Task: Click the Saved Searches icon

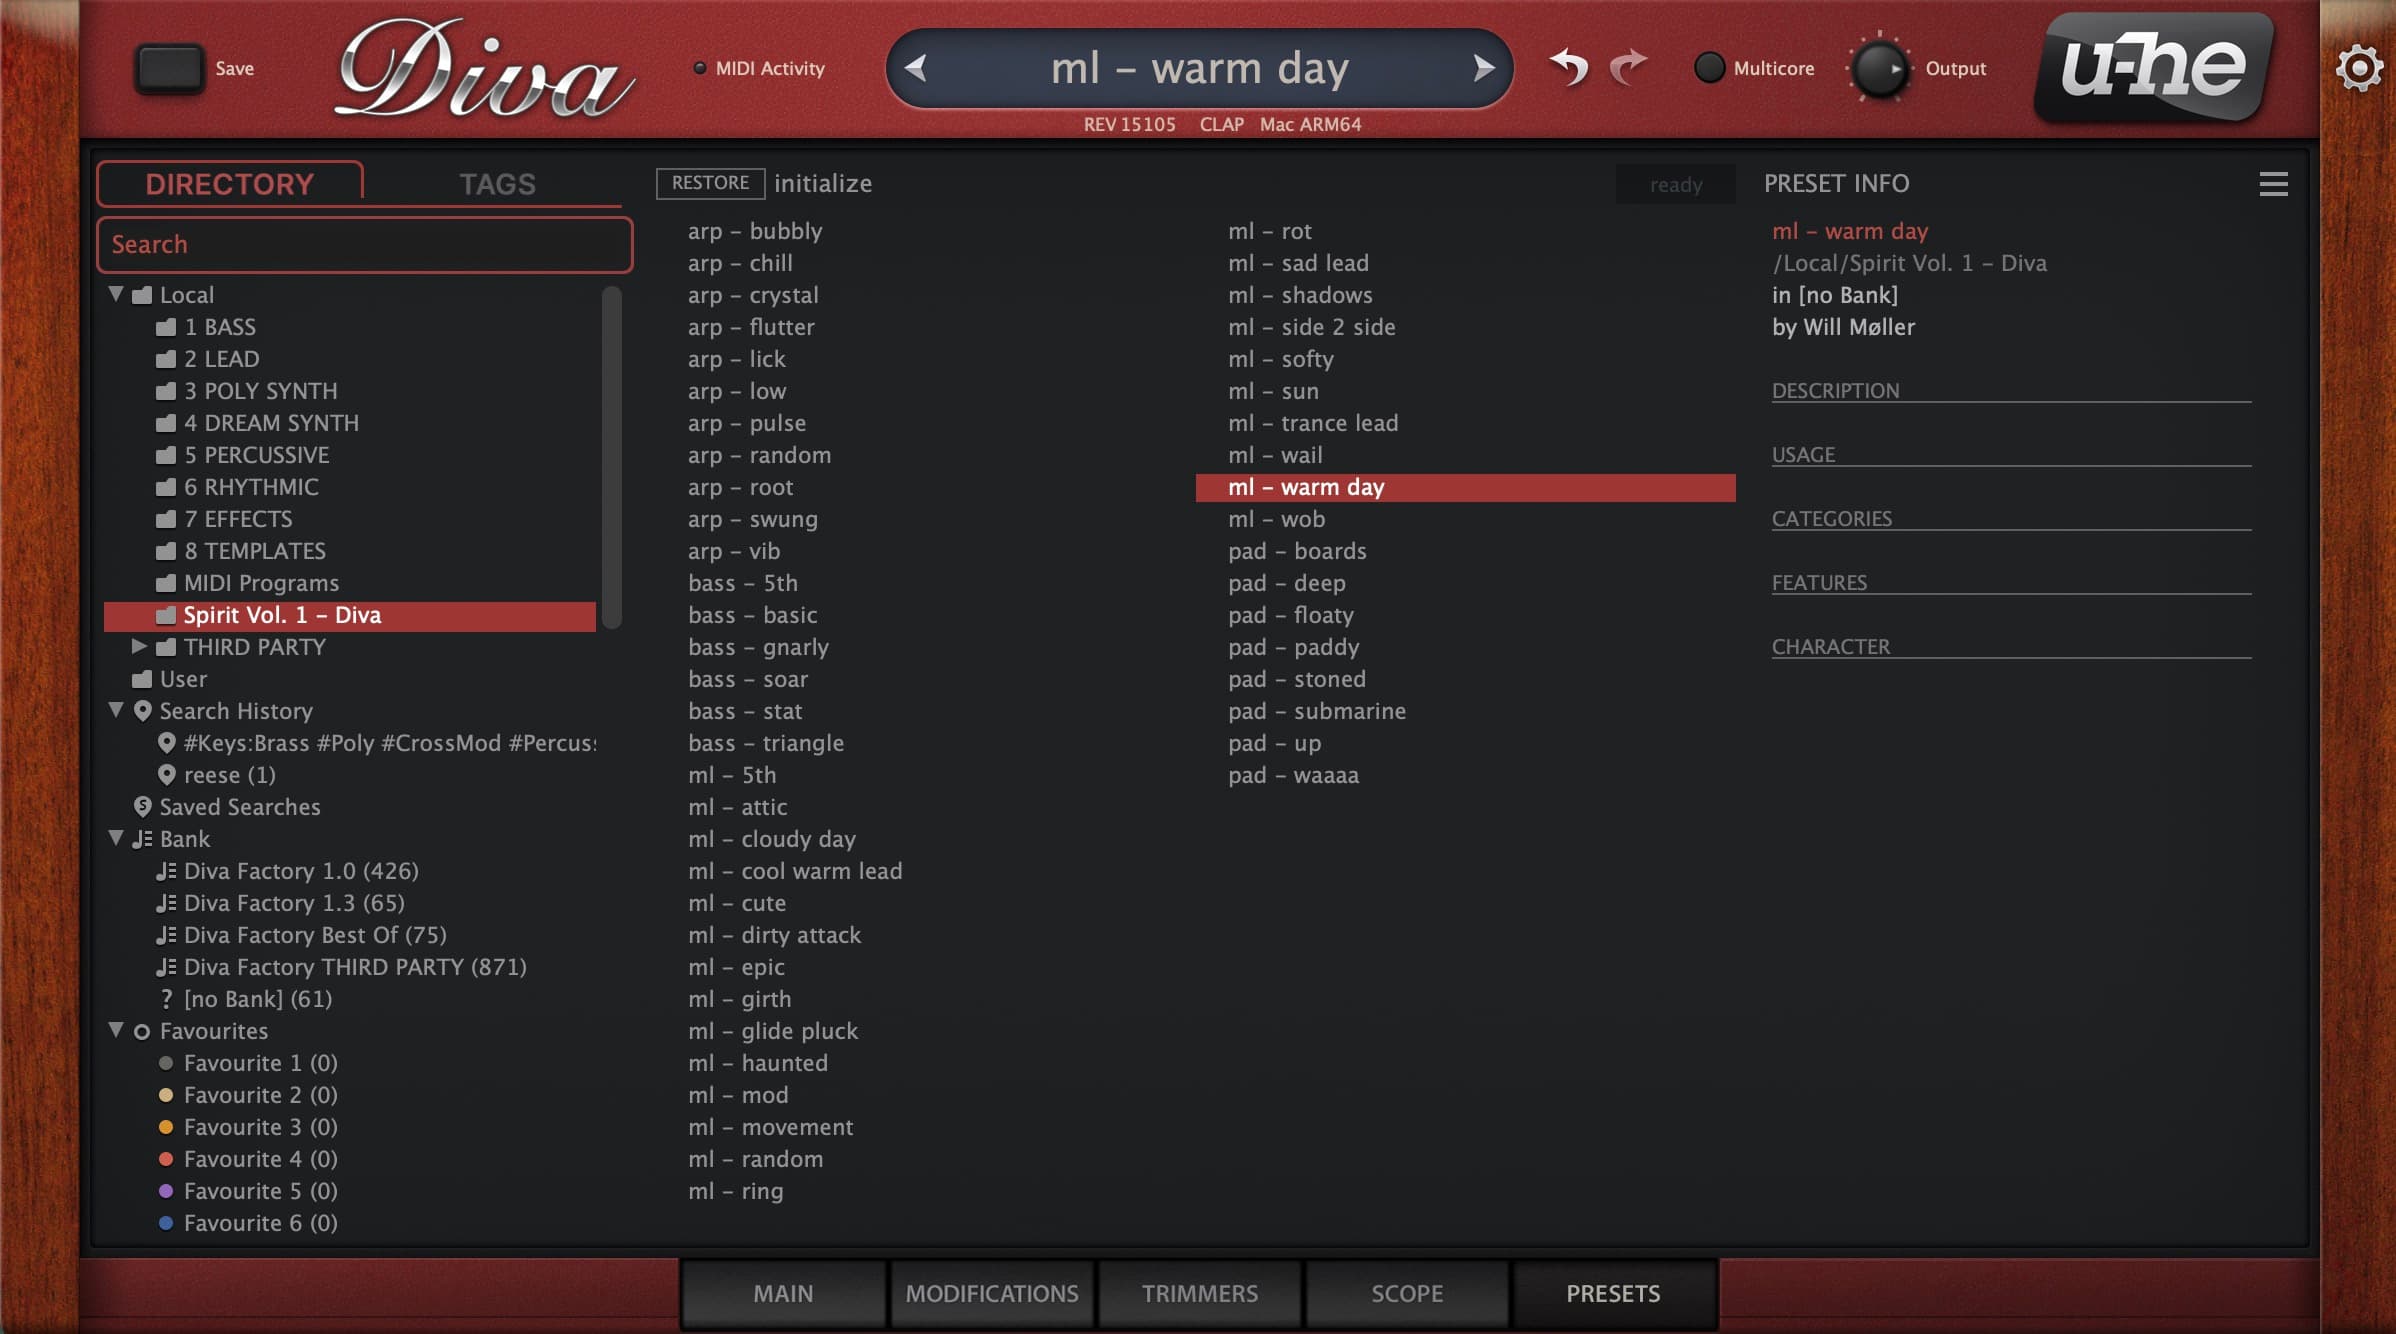Action: (142, 806)
